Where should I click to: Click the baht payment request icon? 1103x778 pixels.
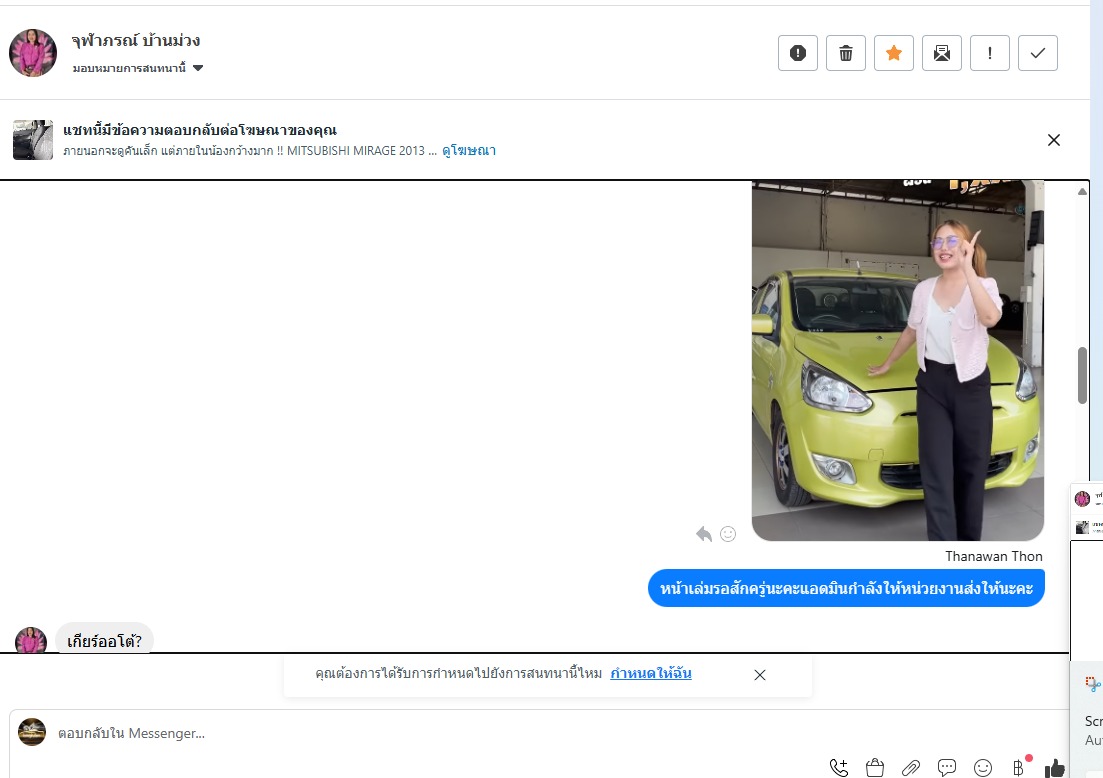point(1019,768)
